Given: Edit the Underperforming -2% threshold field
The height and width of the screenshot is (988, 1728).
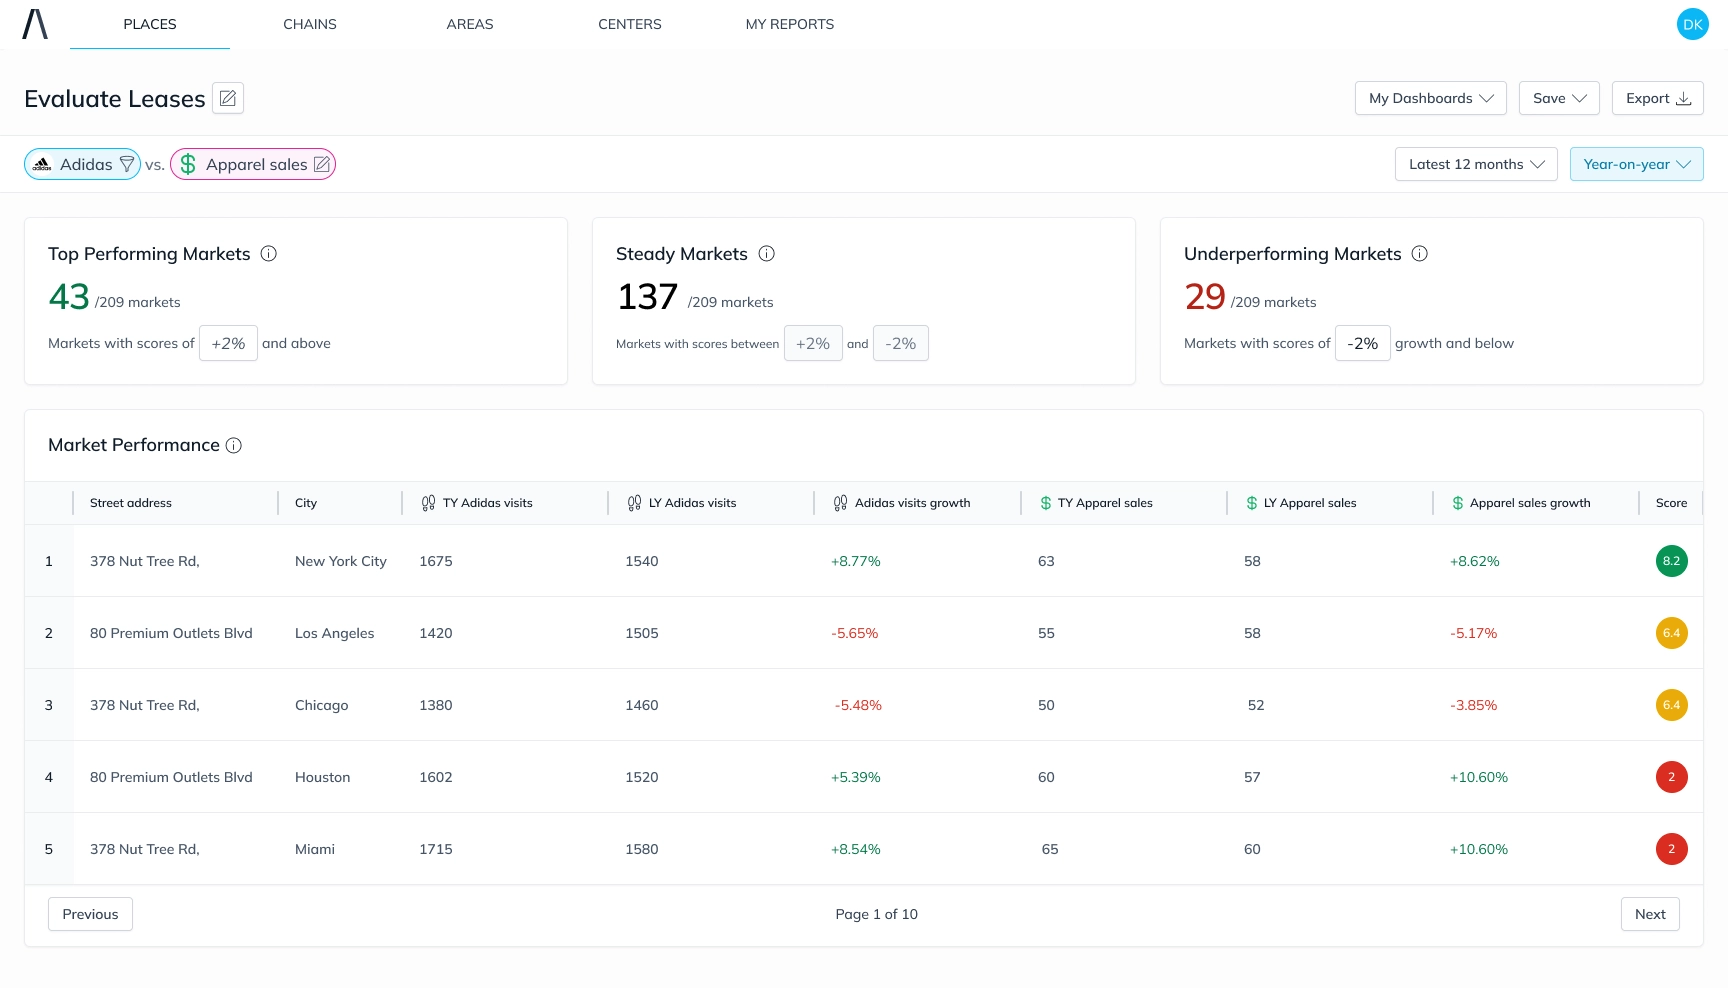Looking at the screenshot, I should coord(1363,343).
